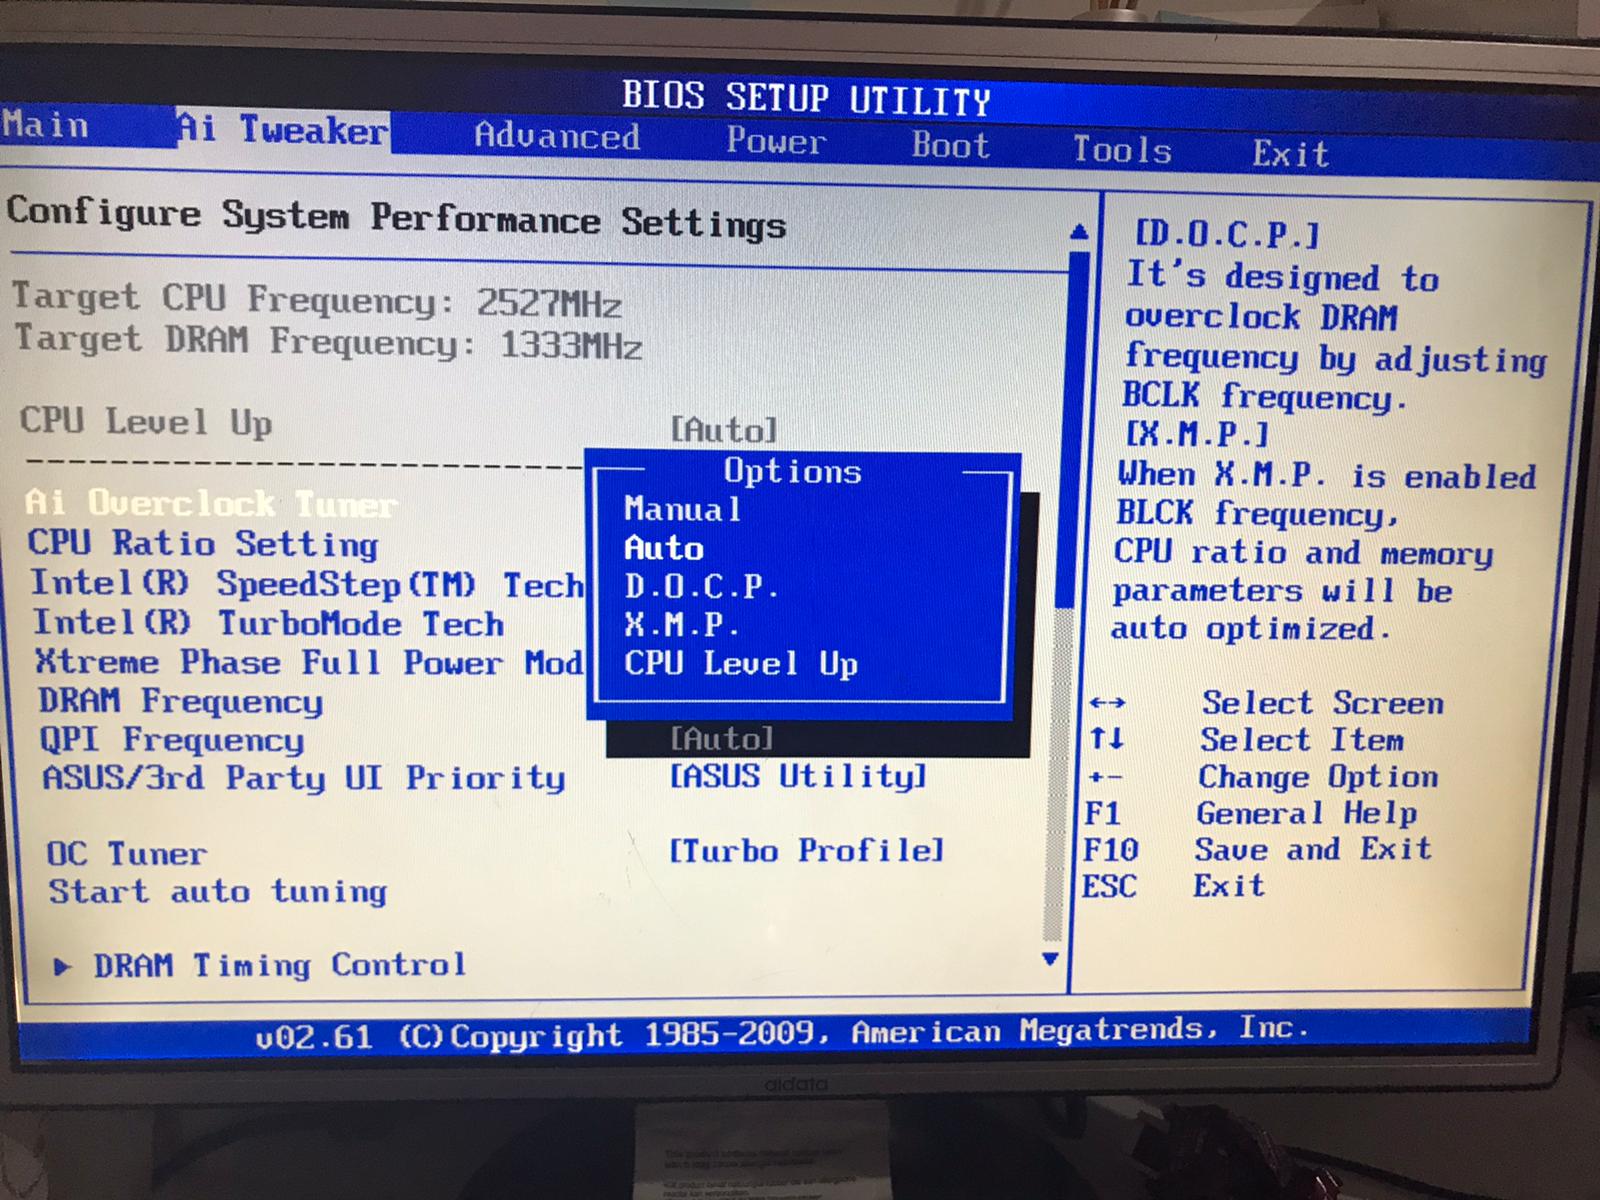
Task: Select the CPU Ratio Setting item
Action: point(203,543)
